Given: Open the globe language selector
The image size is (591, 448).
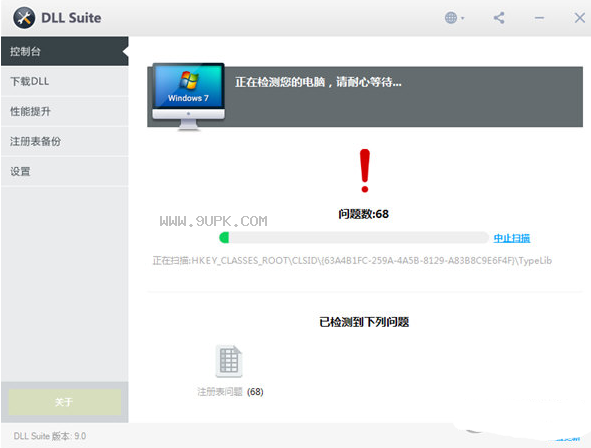Looking at the screenshot, I should pos(454,18).
